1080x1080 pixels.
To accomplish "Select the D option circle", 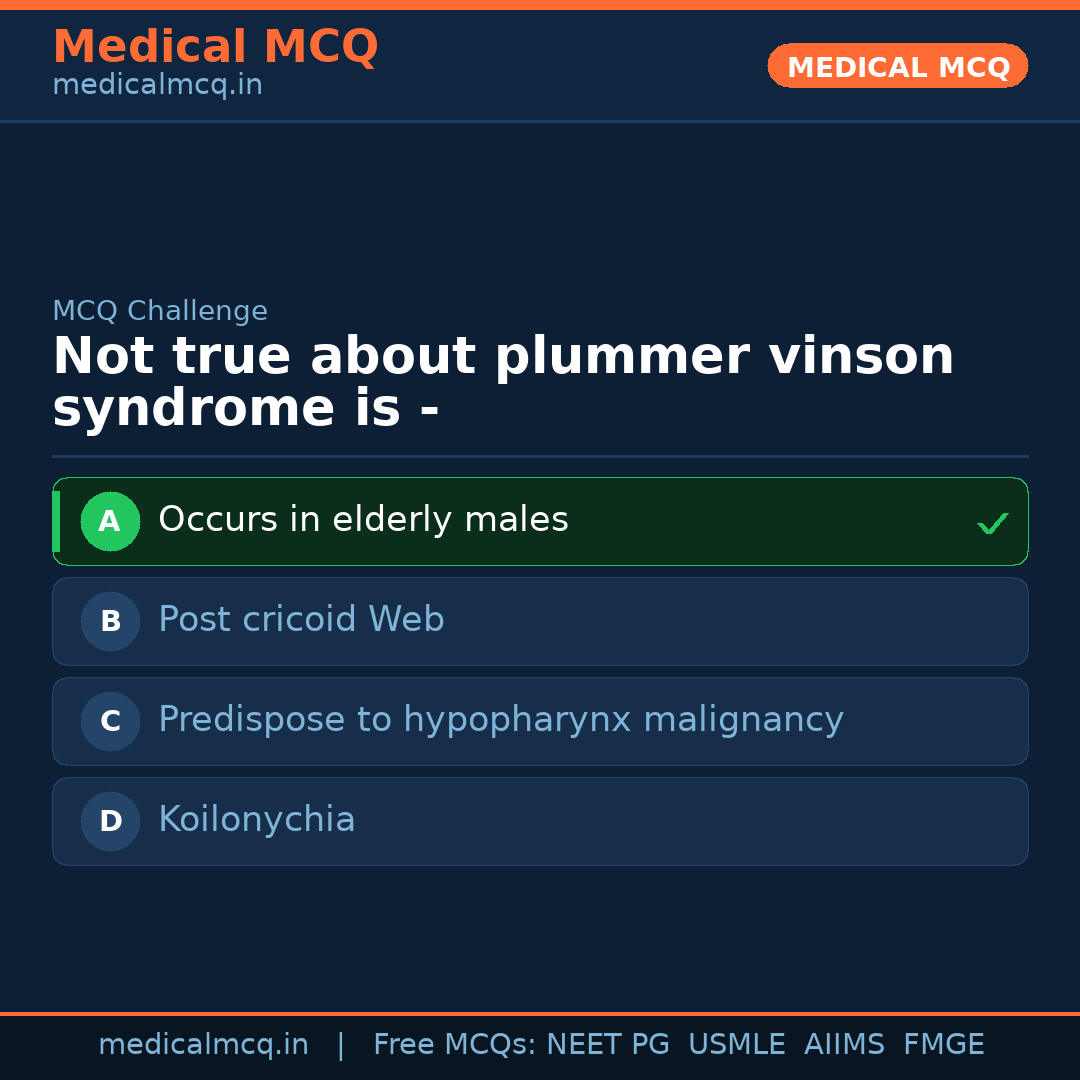I will [110, 821].
